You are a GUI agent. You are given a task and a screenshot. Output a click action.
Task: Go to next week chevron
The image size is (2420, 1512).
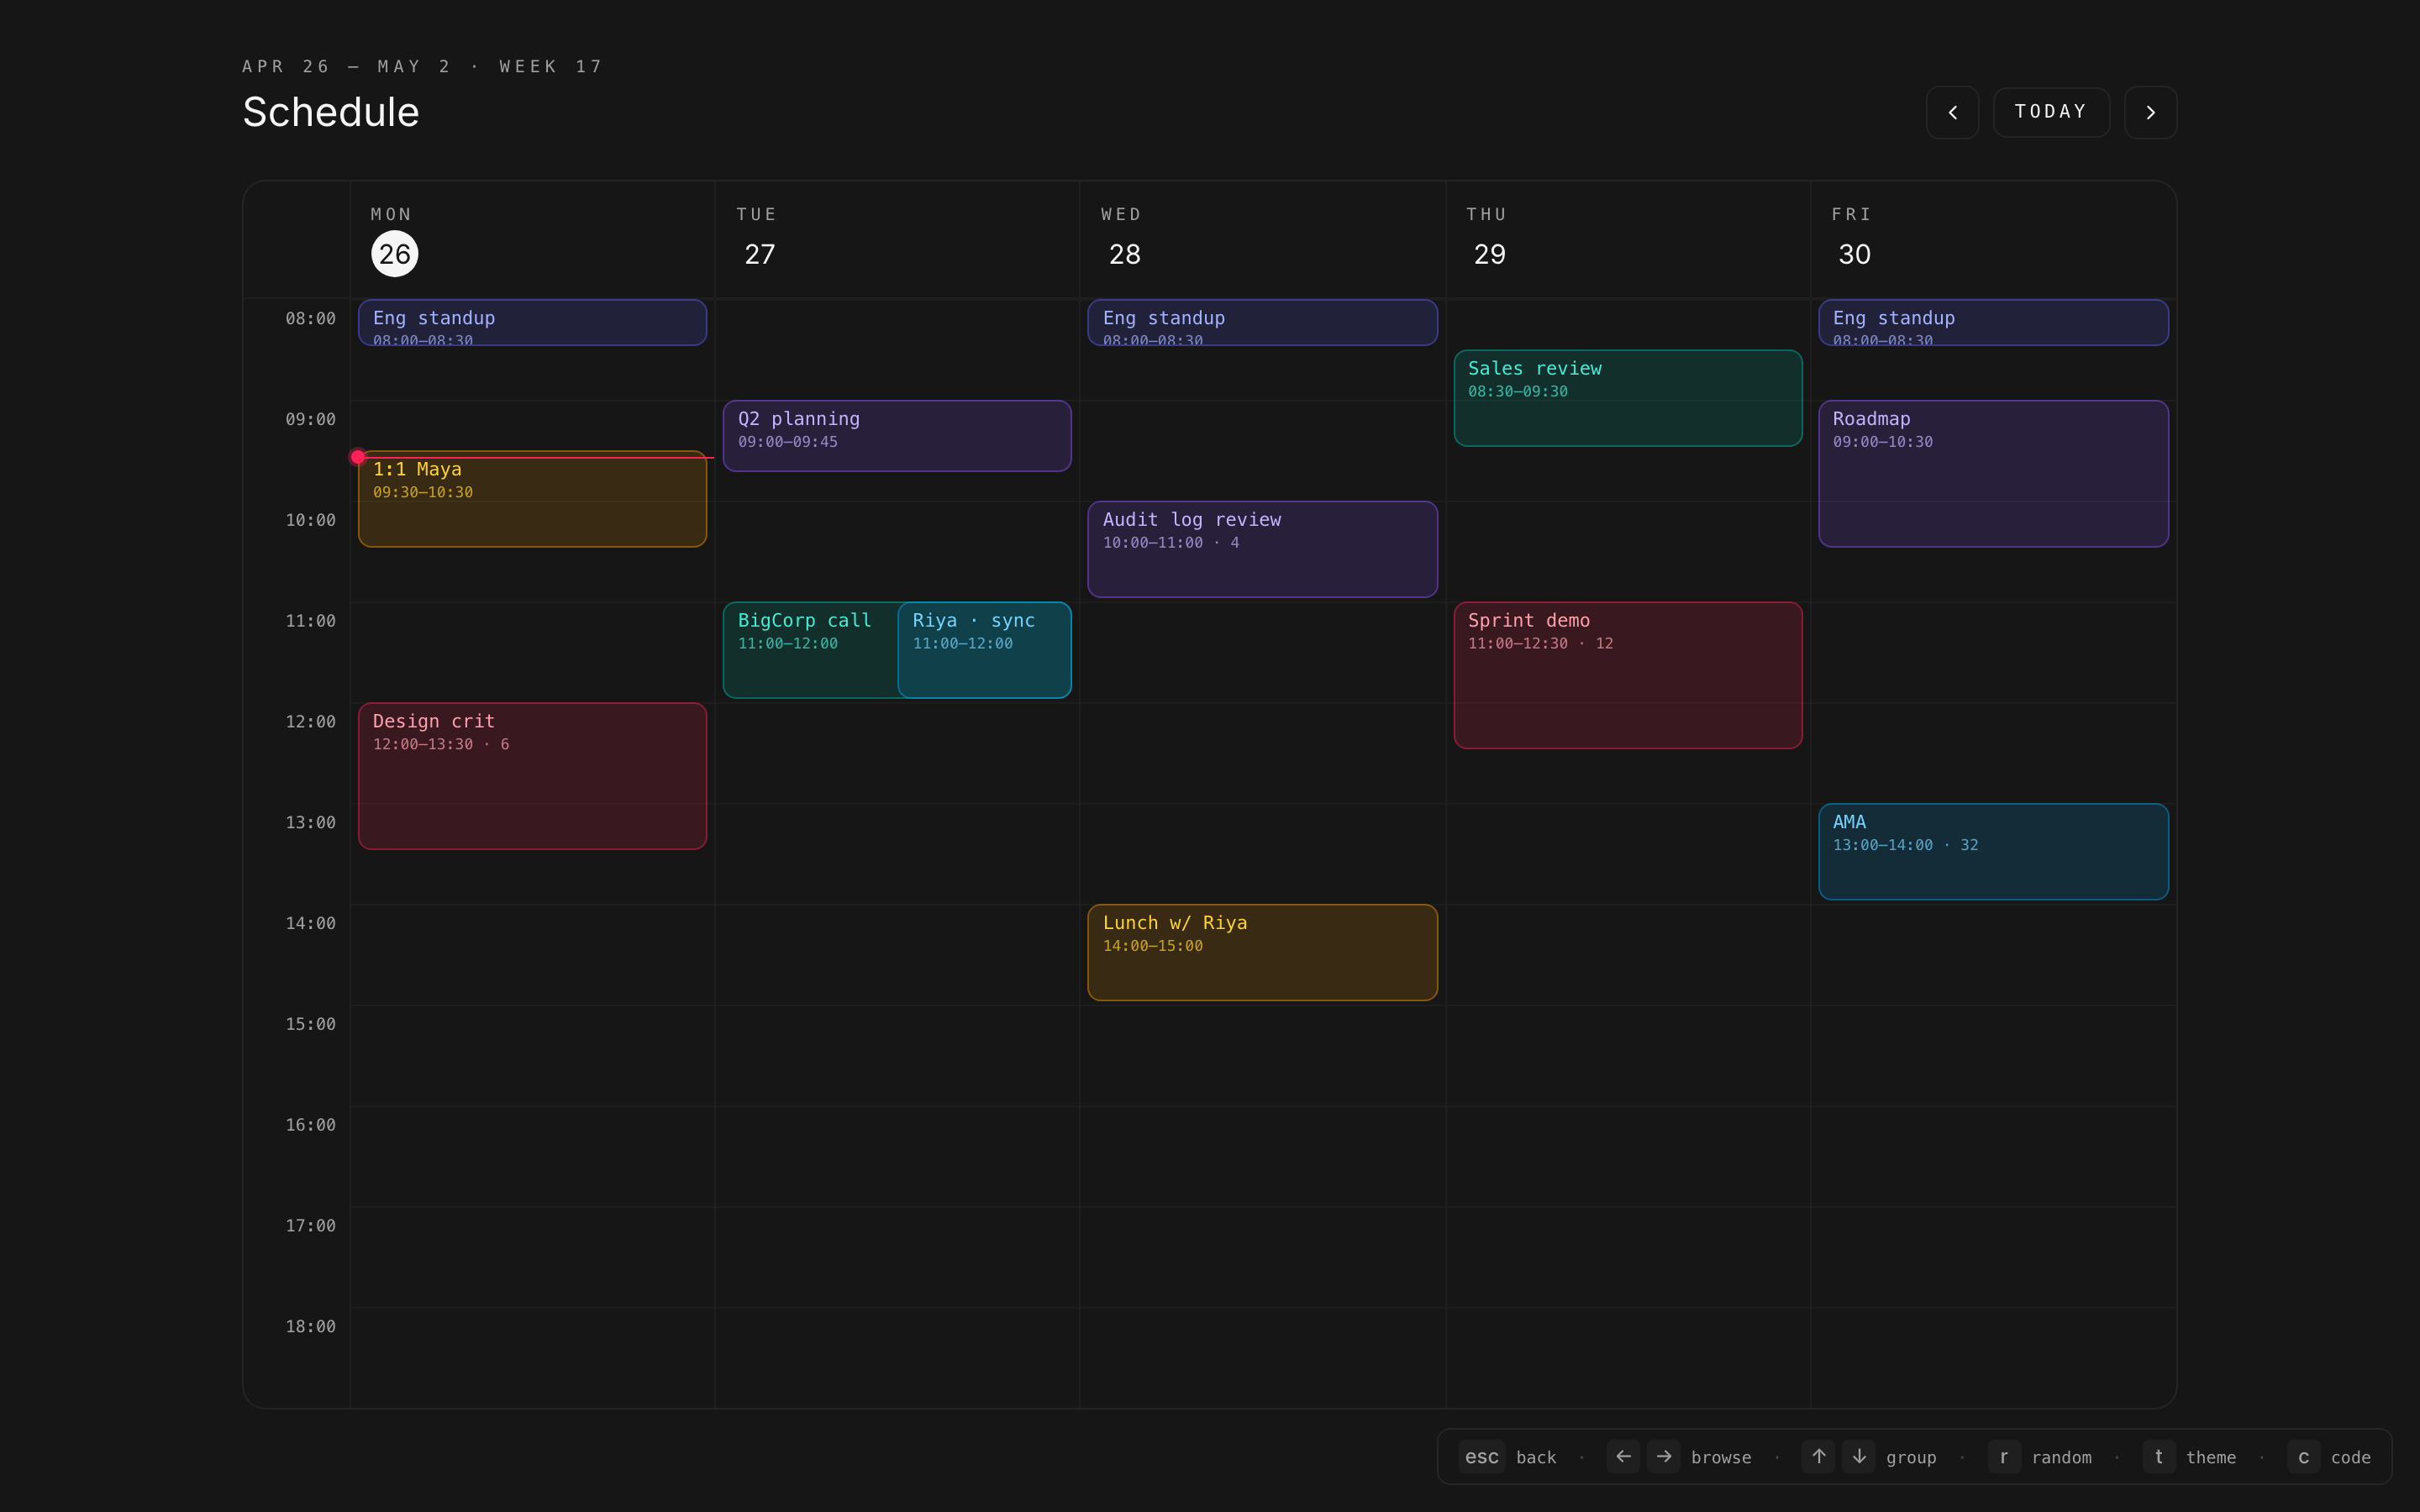click(x=2150, y=112)
